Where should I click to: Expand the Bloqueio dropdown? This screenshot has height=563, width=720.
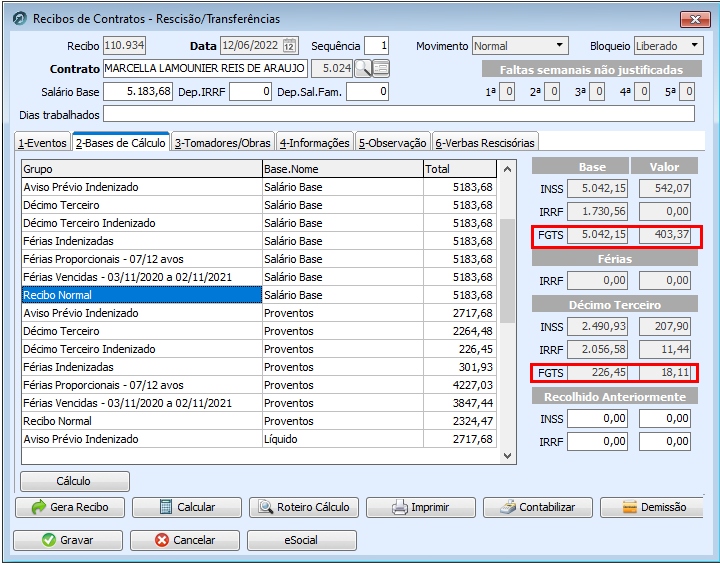pyautogui.click(x=694, y=45)
